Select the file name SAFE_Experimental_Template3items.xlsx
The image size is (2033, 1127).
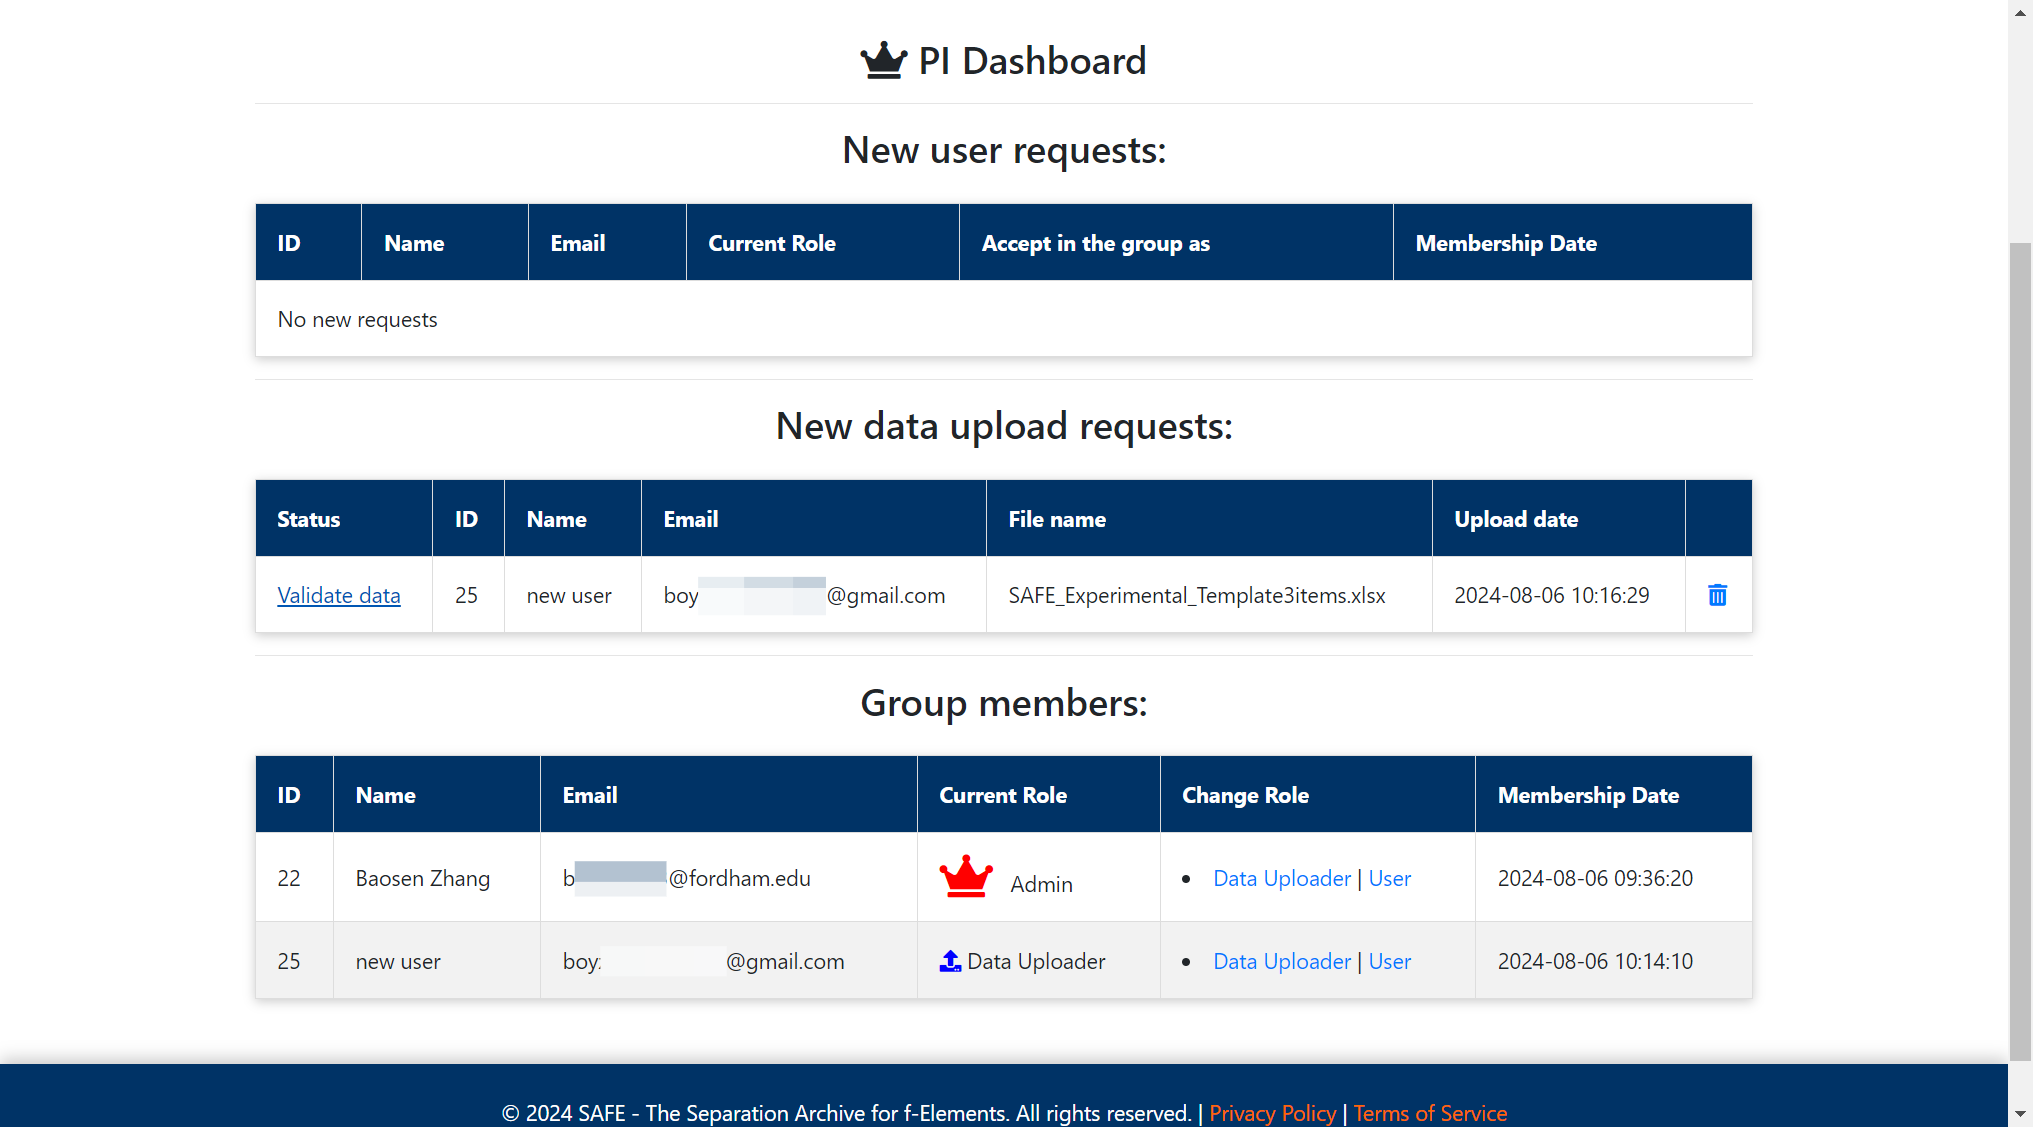coord(1197,595)
